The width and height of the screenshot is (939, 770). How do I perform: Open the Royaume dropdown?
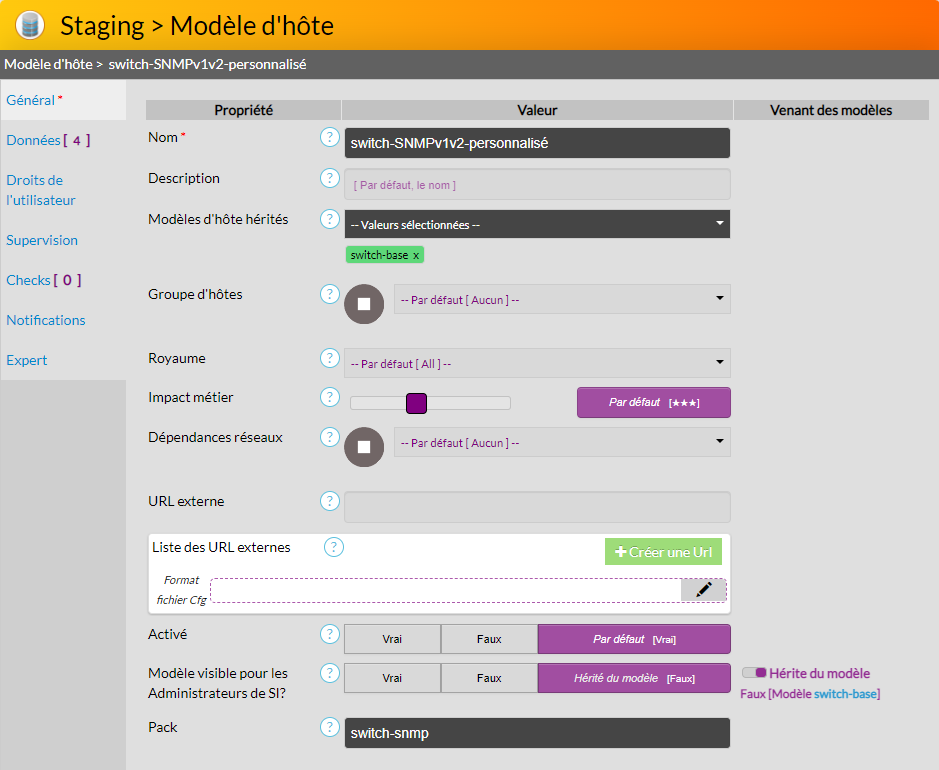coord(537,363)
